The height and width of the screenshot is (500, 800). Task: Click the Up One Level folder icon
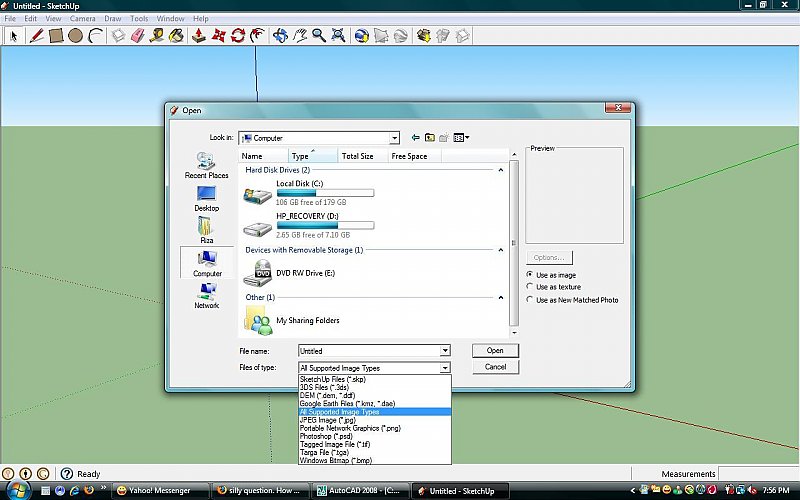[430, 138]
